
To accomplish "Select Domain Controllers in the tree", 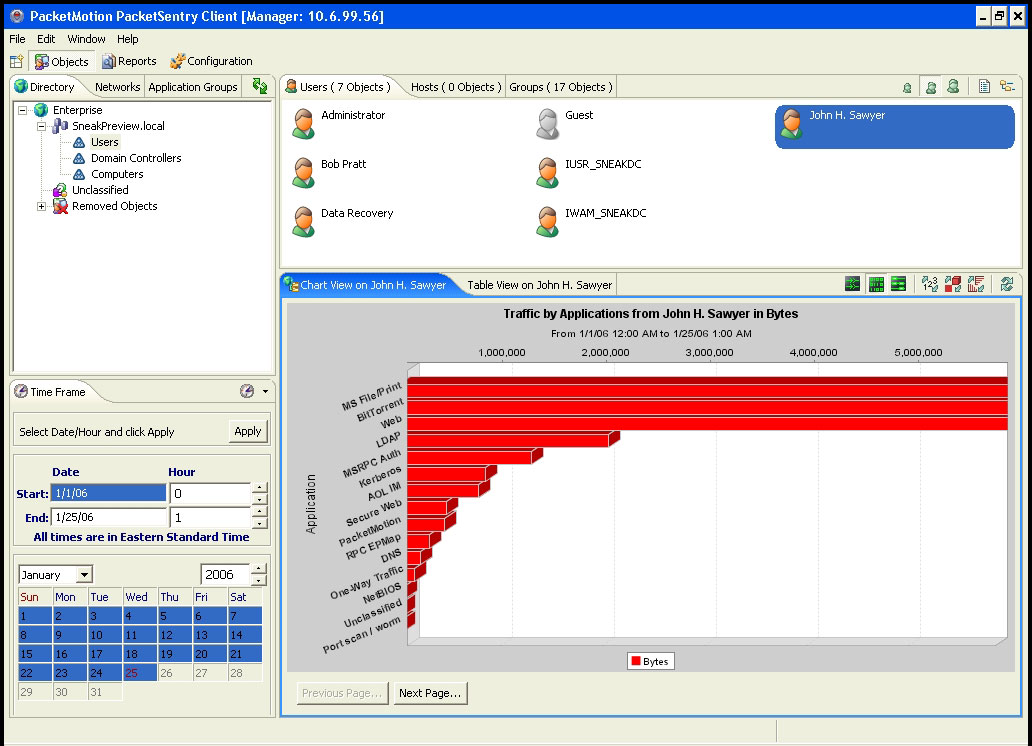I will (x=136, y=158).
